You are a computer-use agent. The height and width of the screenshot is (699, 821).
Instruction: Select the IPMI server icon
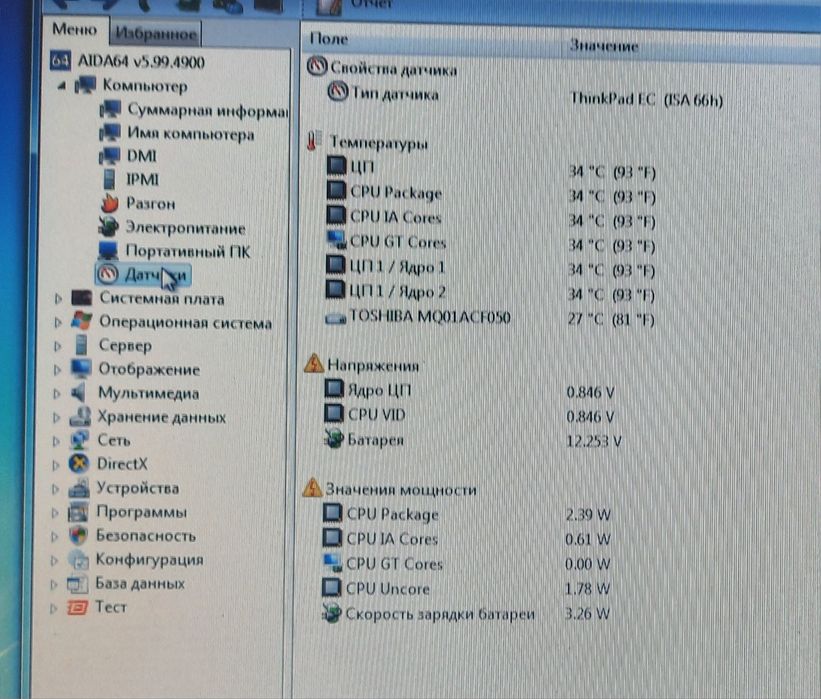coord(109,179)
